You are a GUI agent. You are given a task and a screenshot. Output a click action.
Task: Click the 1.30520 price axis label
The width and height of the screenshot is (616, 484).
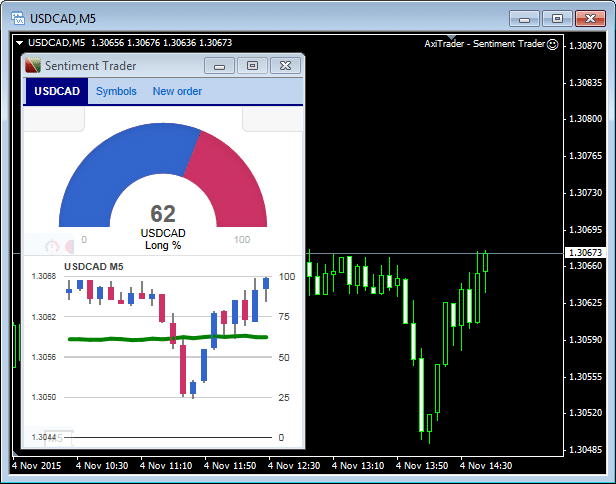click(585, 413)
